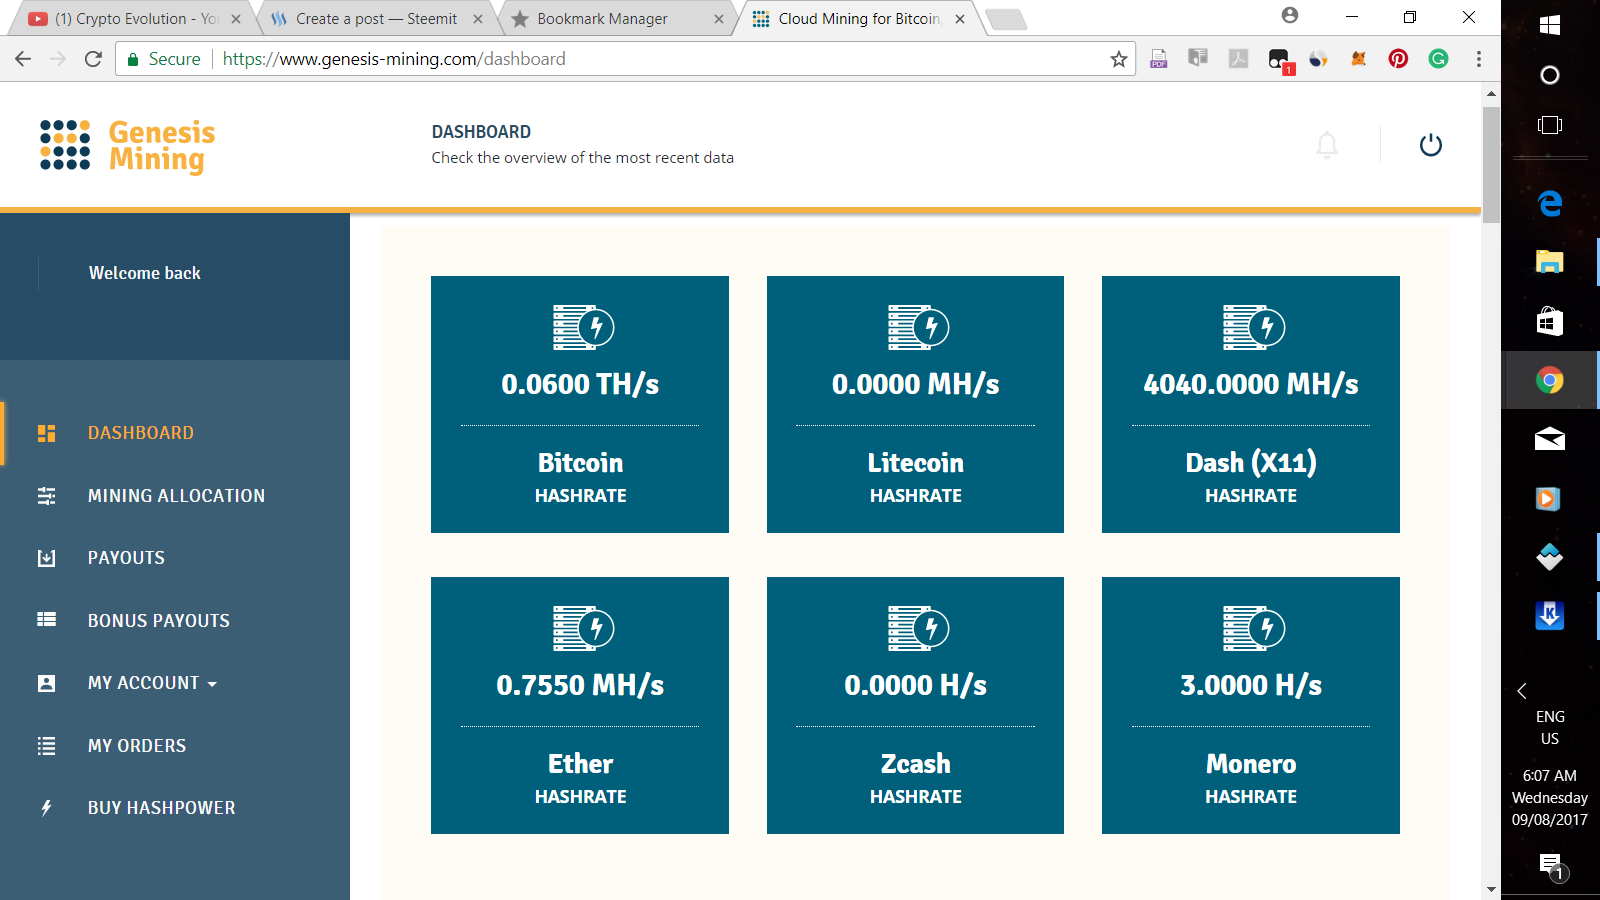
Task: Open Task View on the taskbar
Action: click(1550, 125)
